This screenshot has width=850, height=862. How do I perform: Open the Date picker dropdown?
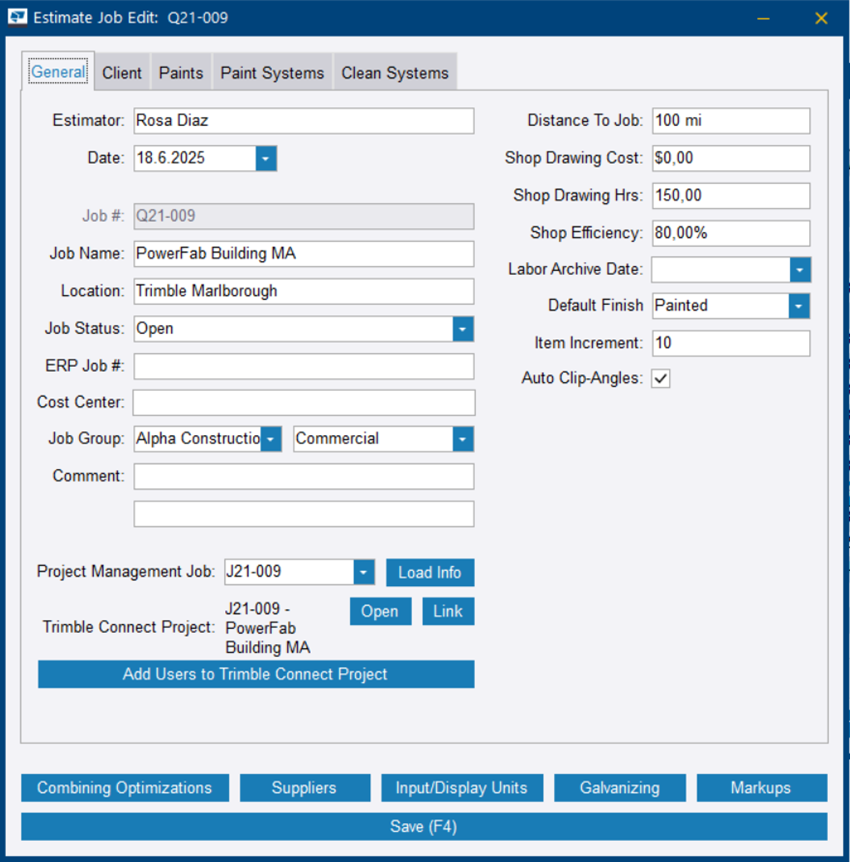(265, 158)
